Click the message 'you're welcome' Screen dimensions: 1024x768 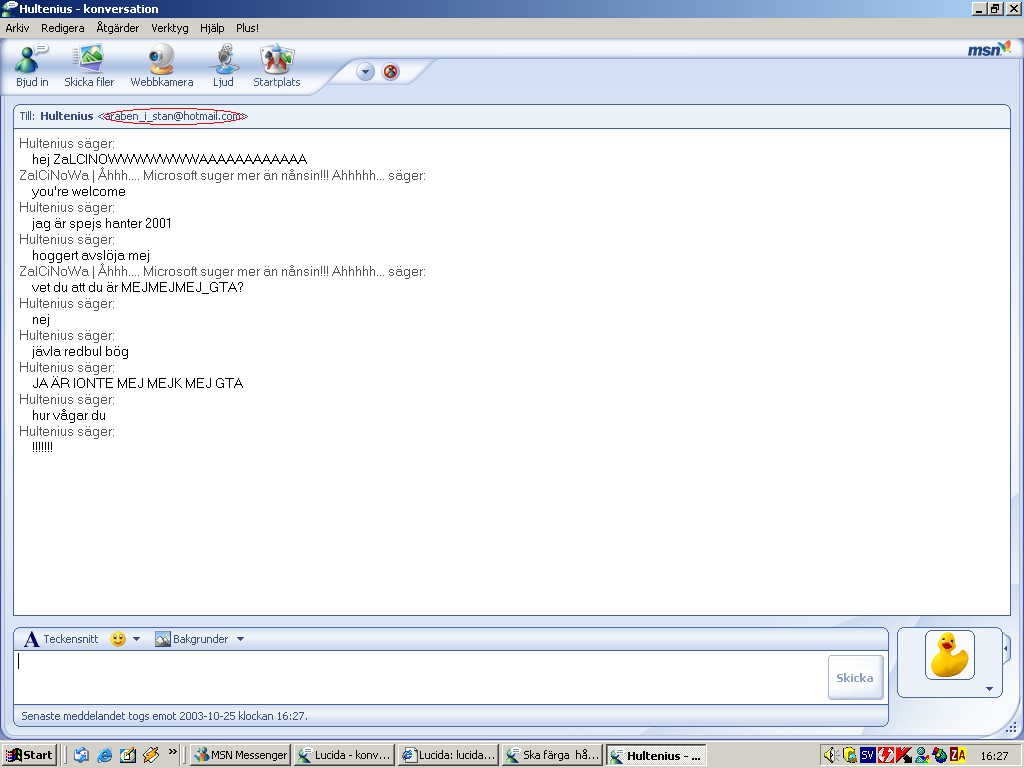coord(78,191)
